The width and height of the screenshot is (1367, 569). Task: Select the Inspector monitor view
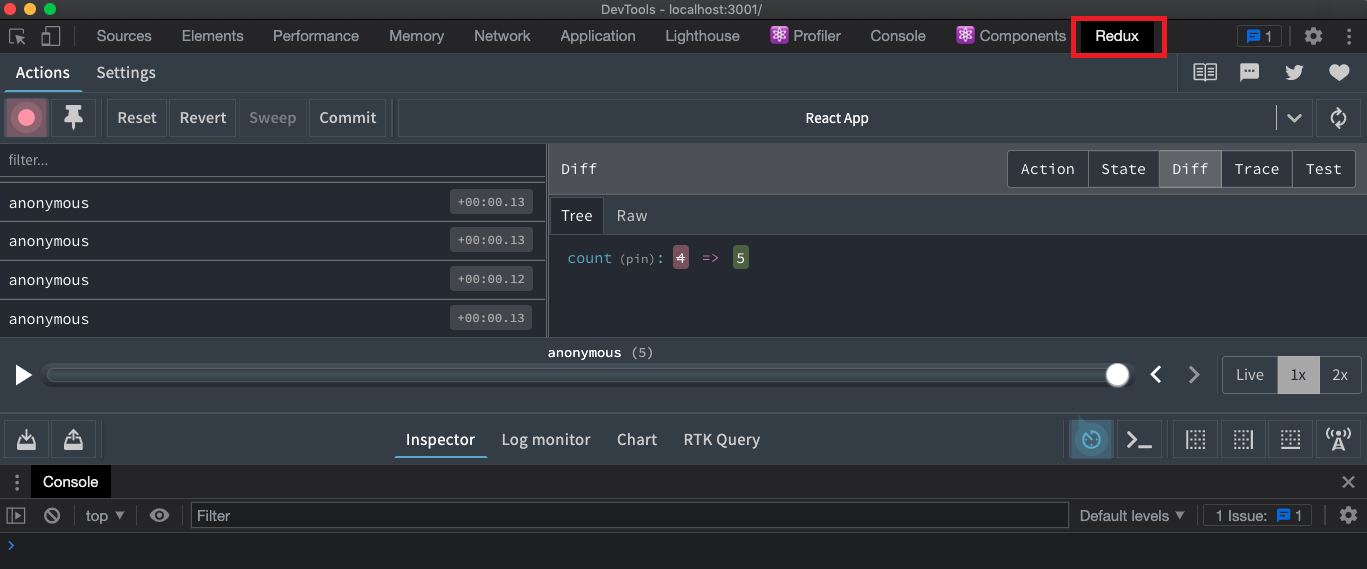click(440, 440)
